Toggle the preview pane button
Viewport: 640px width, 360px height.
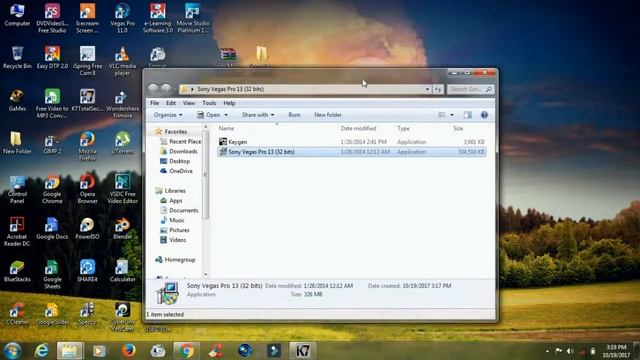(468, 115)
